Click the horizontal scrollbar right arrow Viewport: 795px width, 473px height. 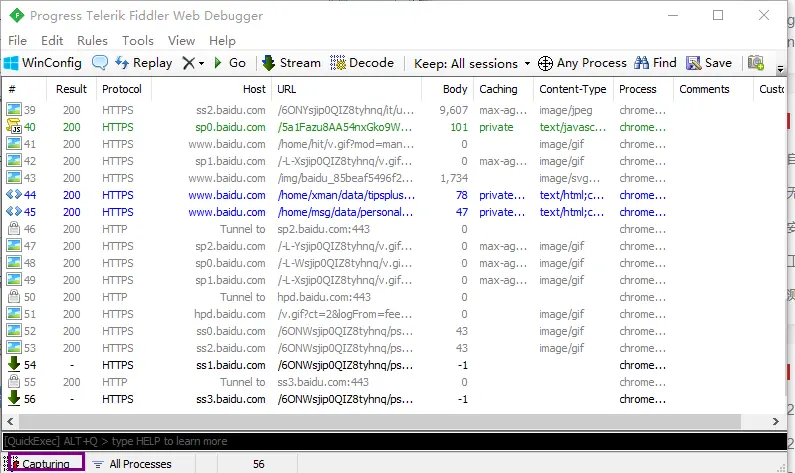point(776,421)
